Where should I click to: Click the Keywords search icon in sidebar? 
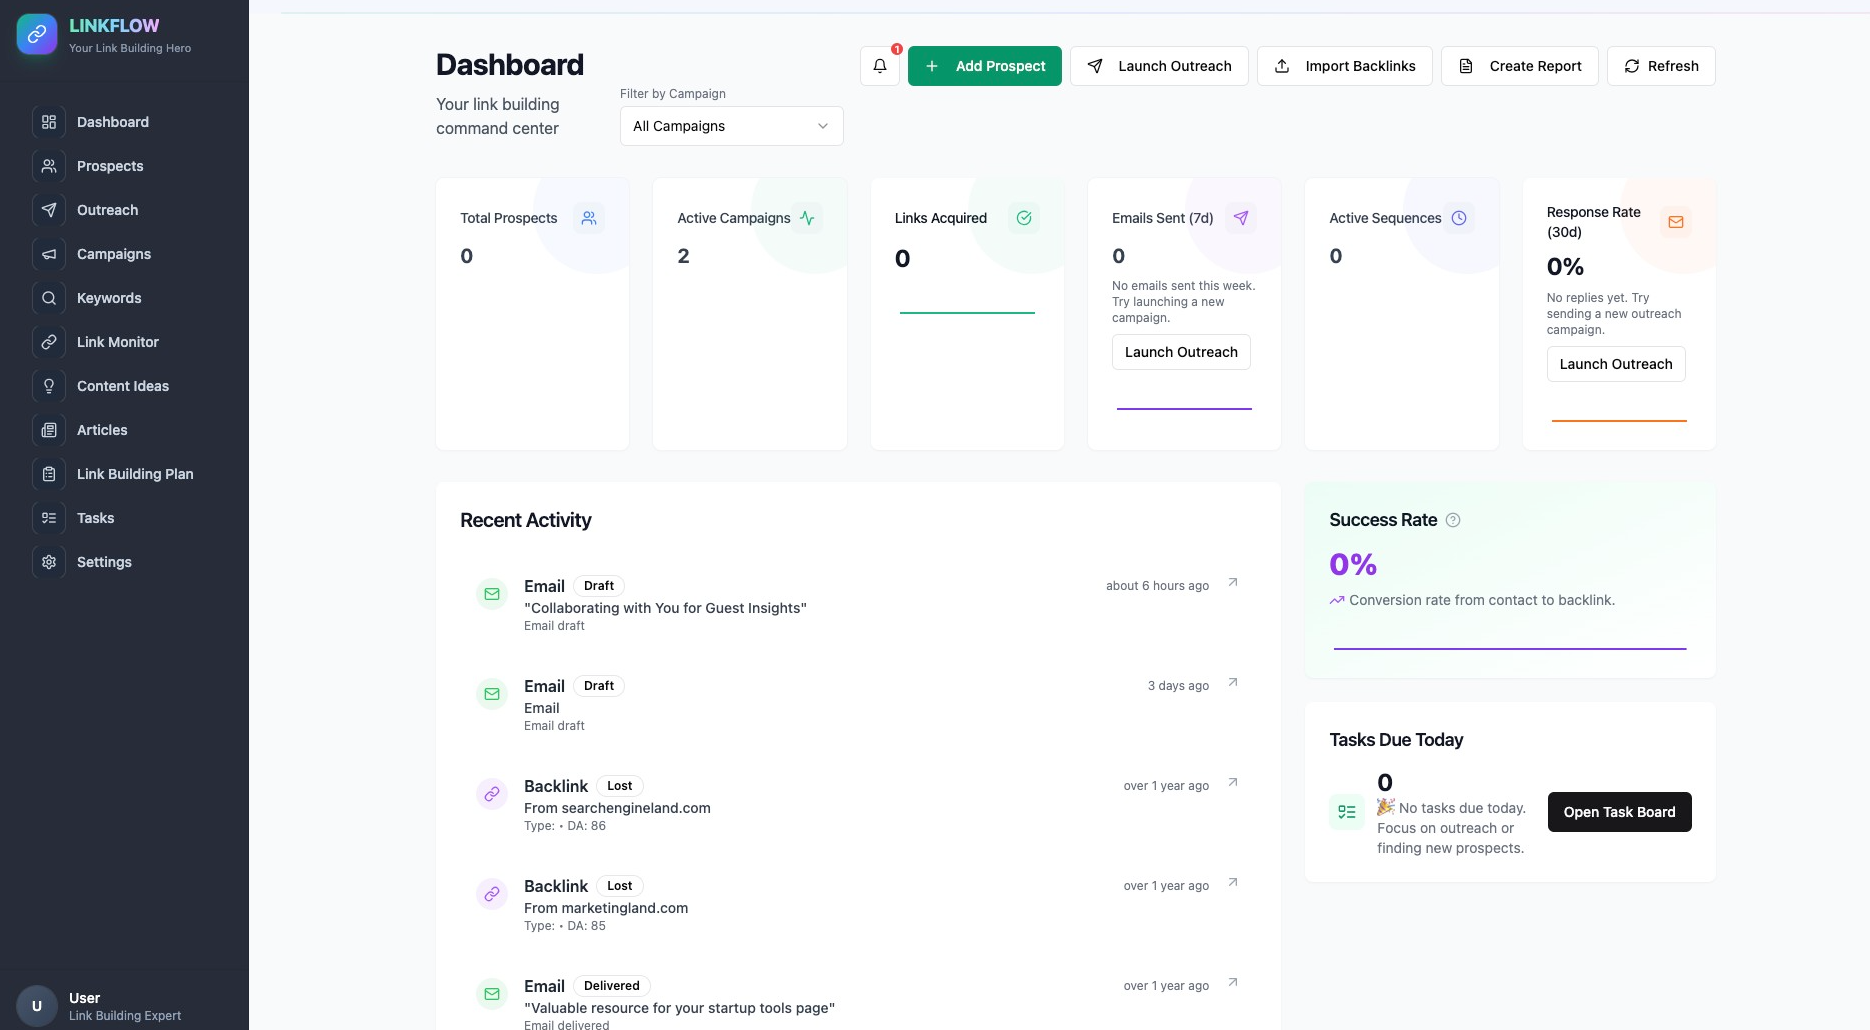tap(49, 298)
